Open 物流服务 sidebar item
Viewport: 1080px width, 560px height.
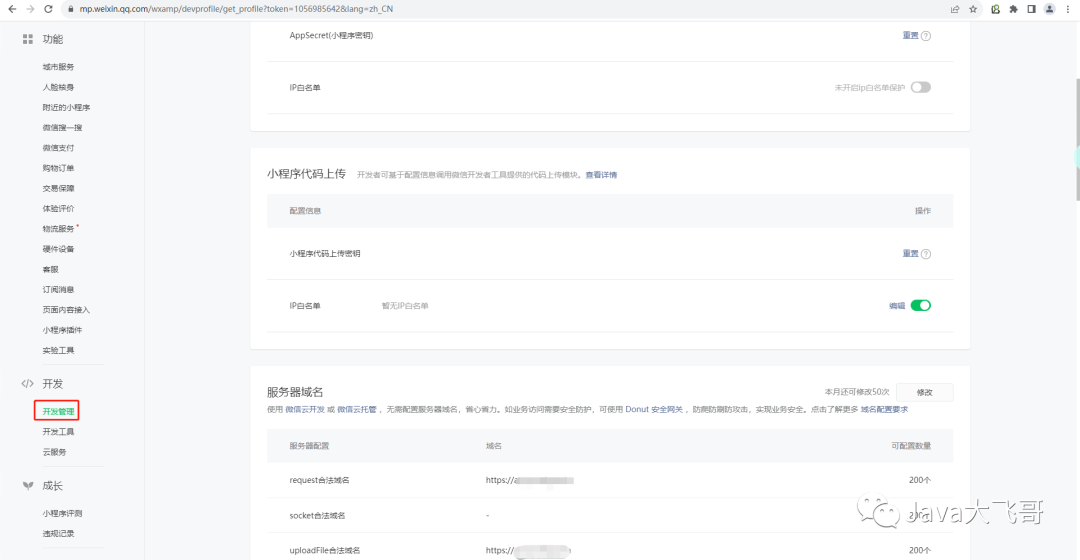coord(58,229)
